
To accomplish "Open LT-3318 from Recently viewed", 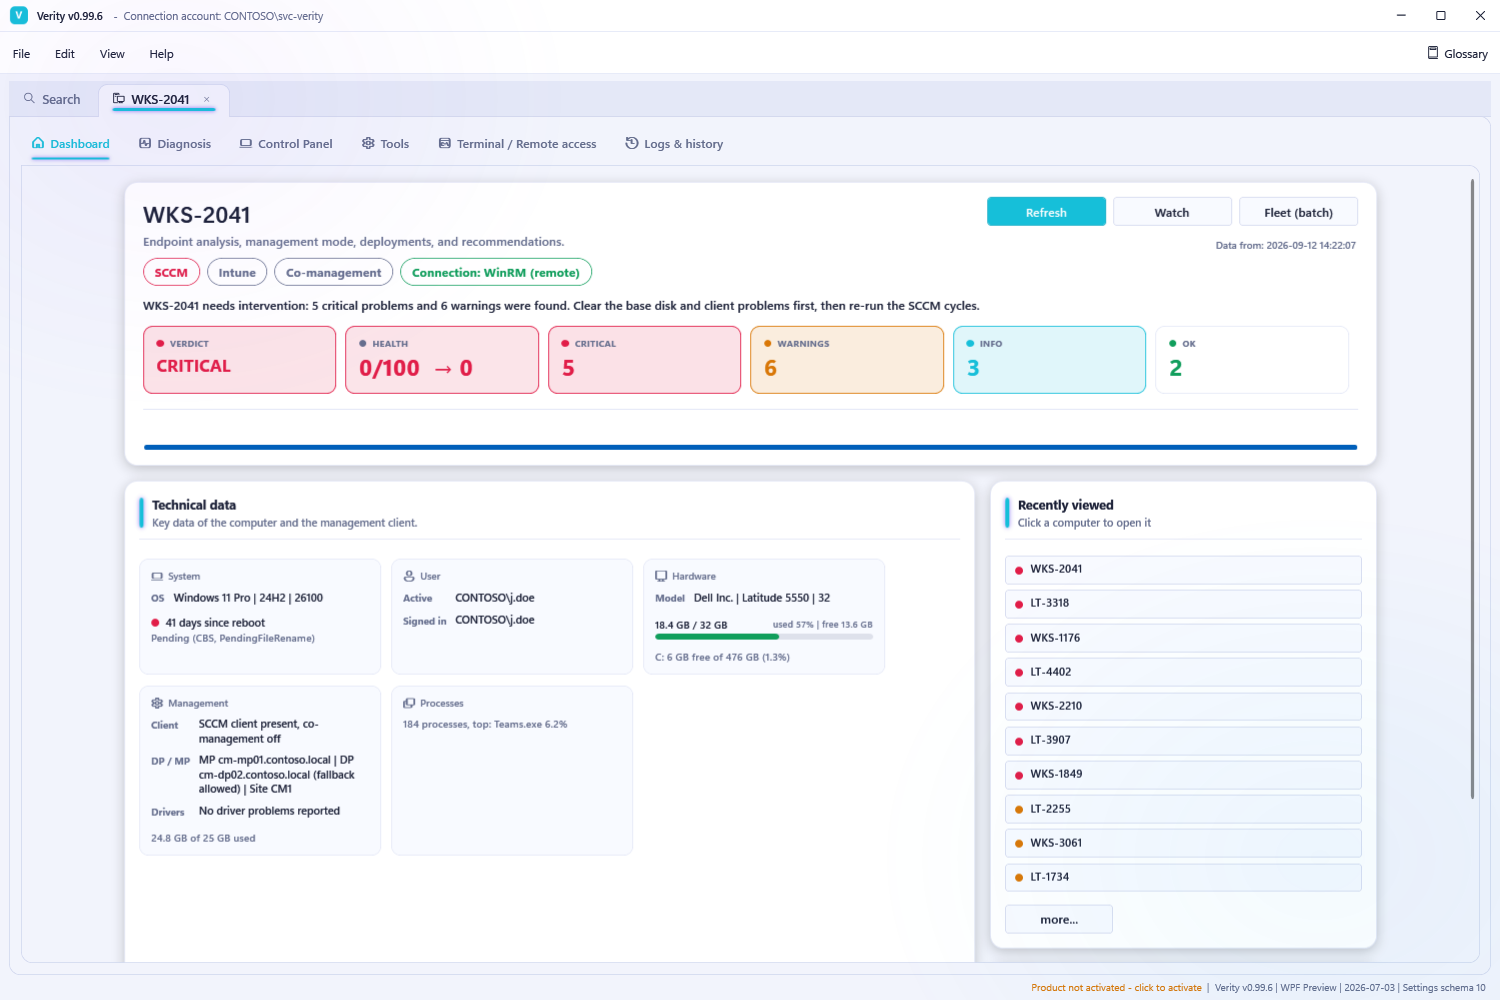I will click(x=1183, y=604).
